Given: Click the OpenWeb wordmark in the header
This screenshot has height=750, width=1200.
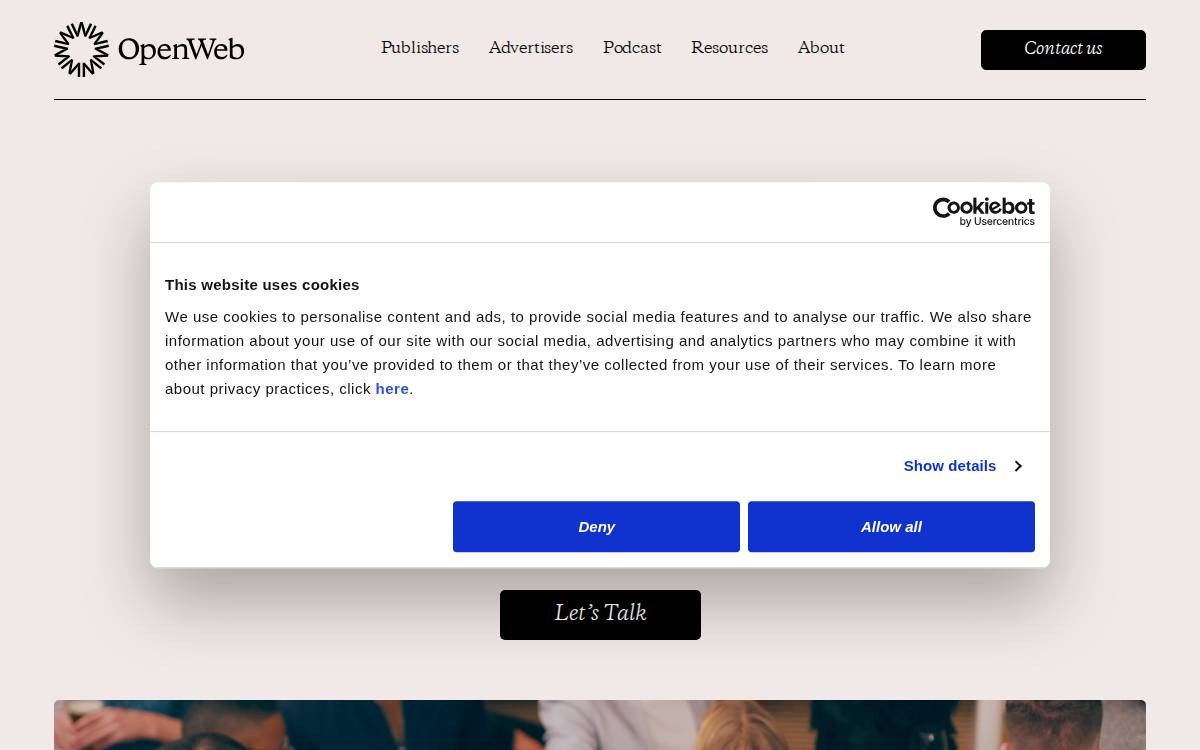Looking at the screenshot, I should point(181,49).
